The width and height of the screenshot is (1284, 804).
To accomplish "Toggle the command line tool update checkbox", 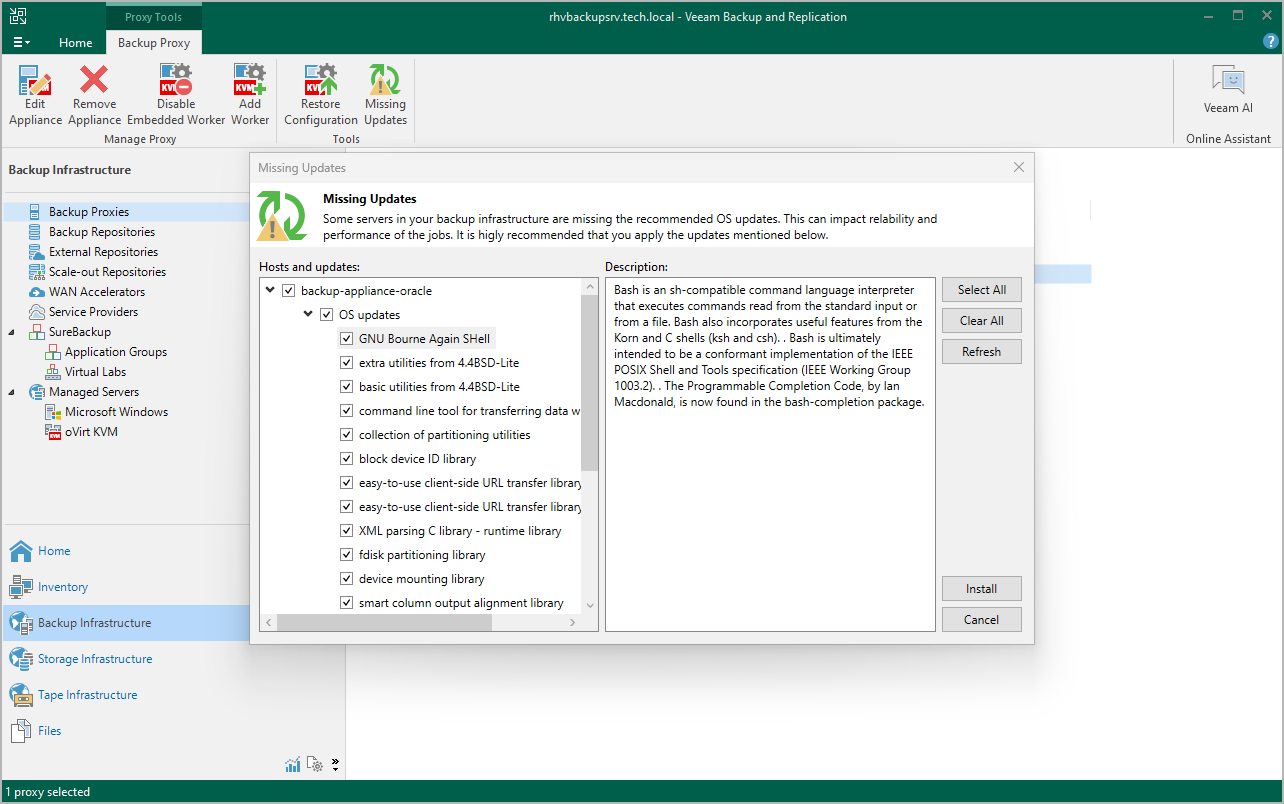I will pyautogui.click(x=346, y=411).
